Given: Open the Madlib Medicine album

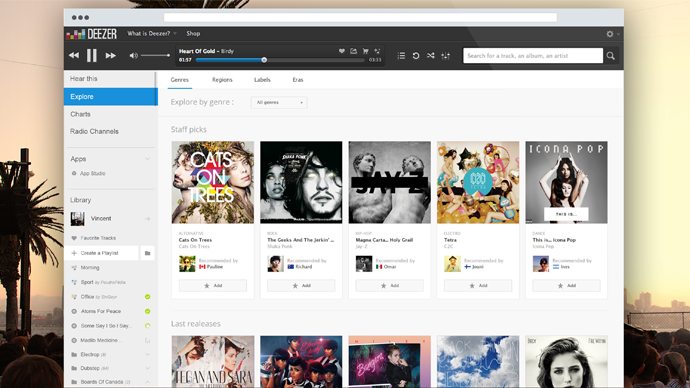Looking at the screenshot, I should pyautogui.click(x=99, y=340).
